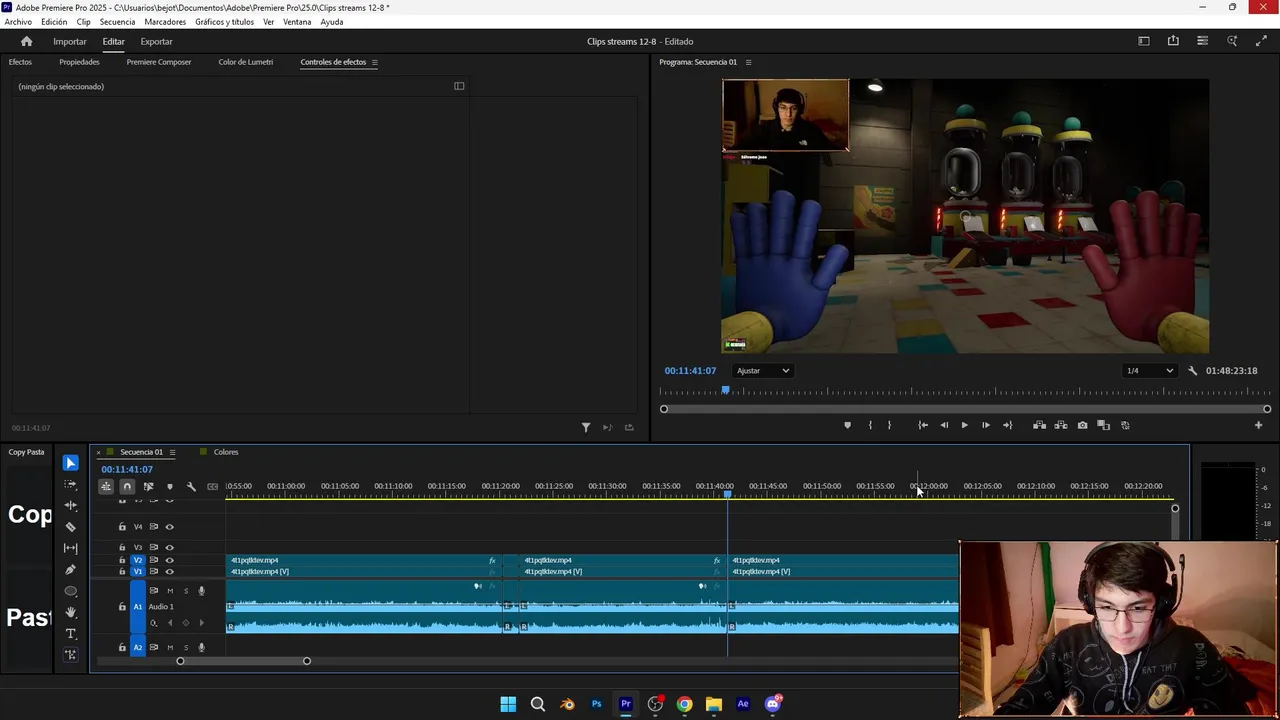The image size is (1280, 720).
Task: Export a frame with the camera icon
Action: 1082,425
